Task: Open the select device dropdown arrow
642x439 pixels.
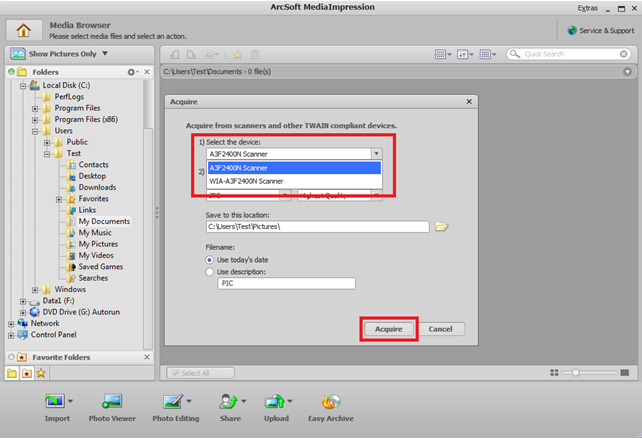Action: (376, 154)
